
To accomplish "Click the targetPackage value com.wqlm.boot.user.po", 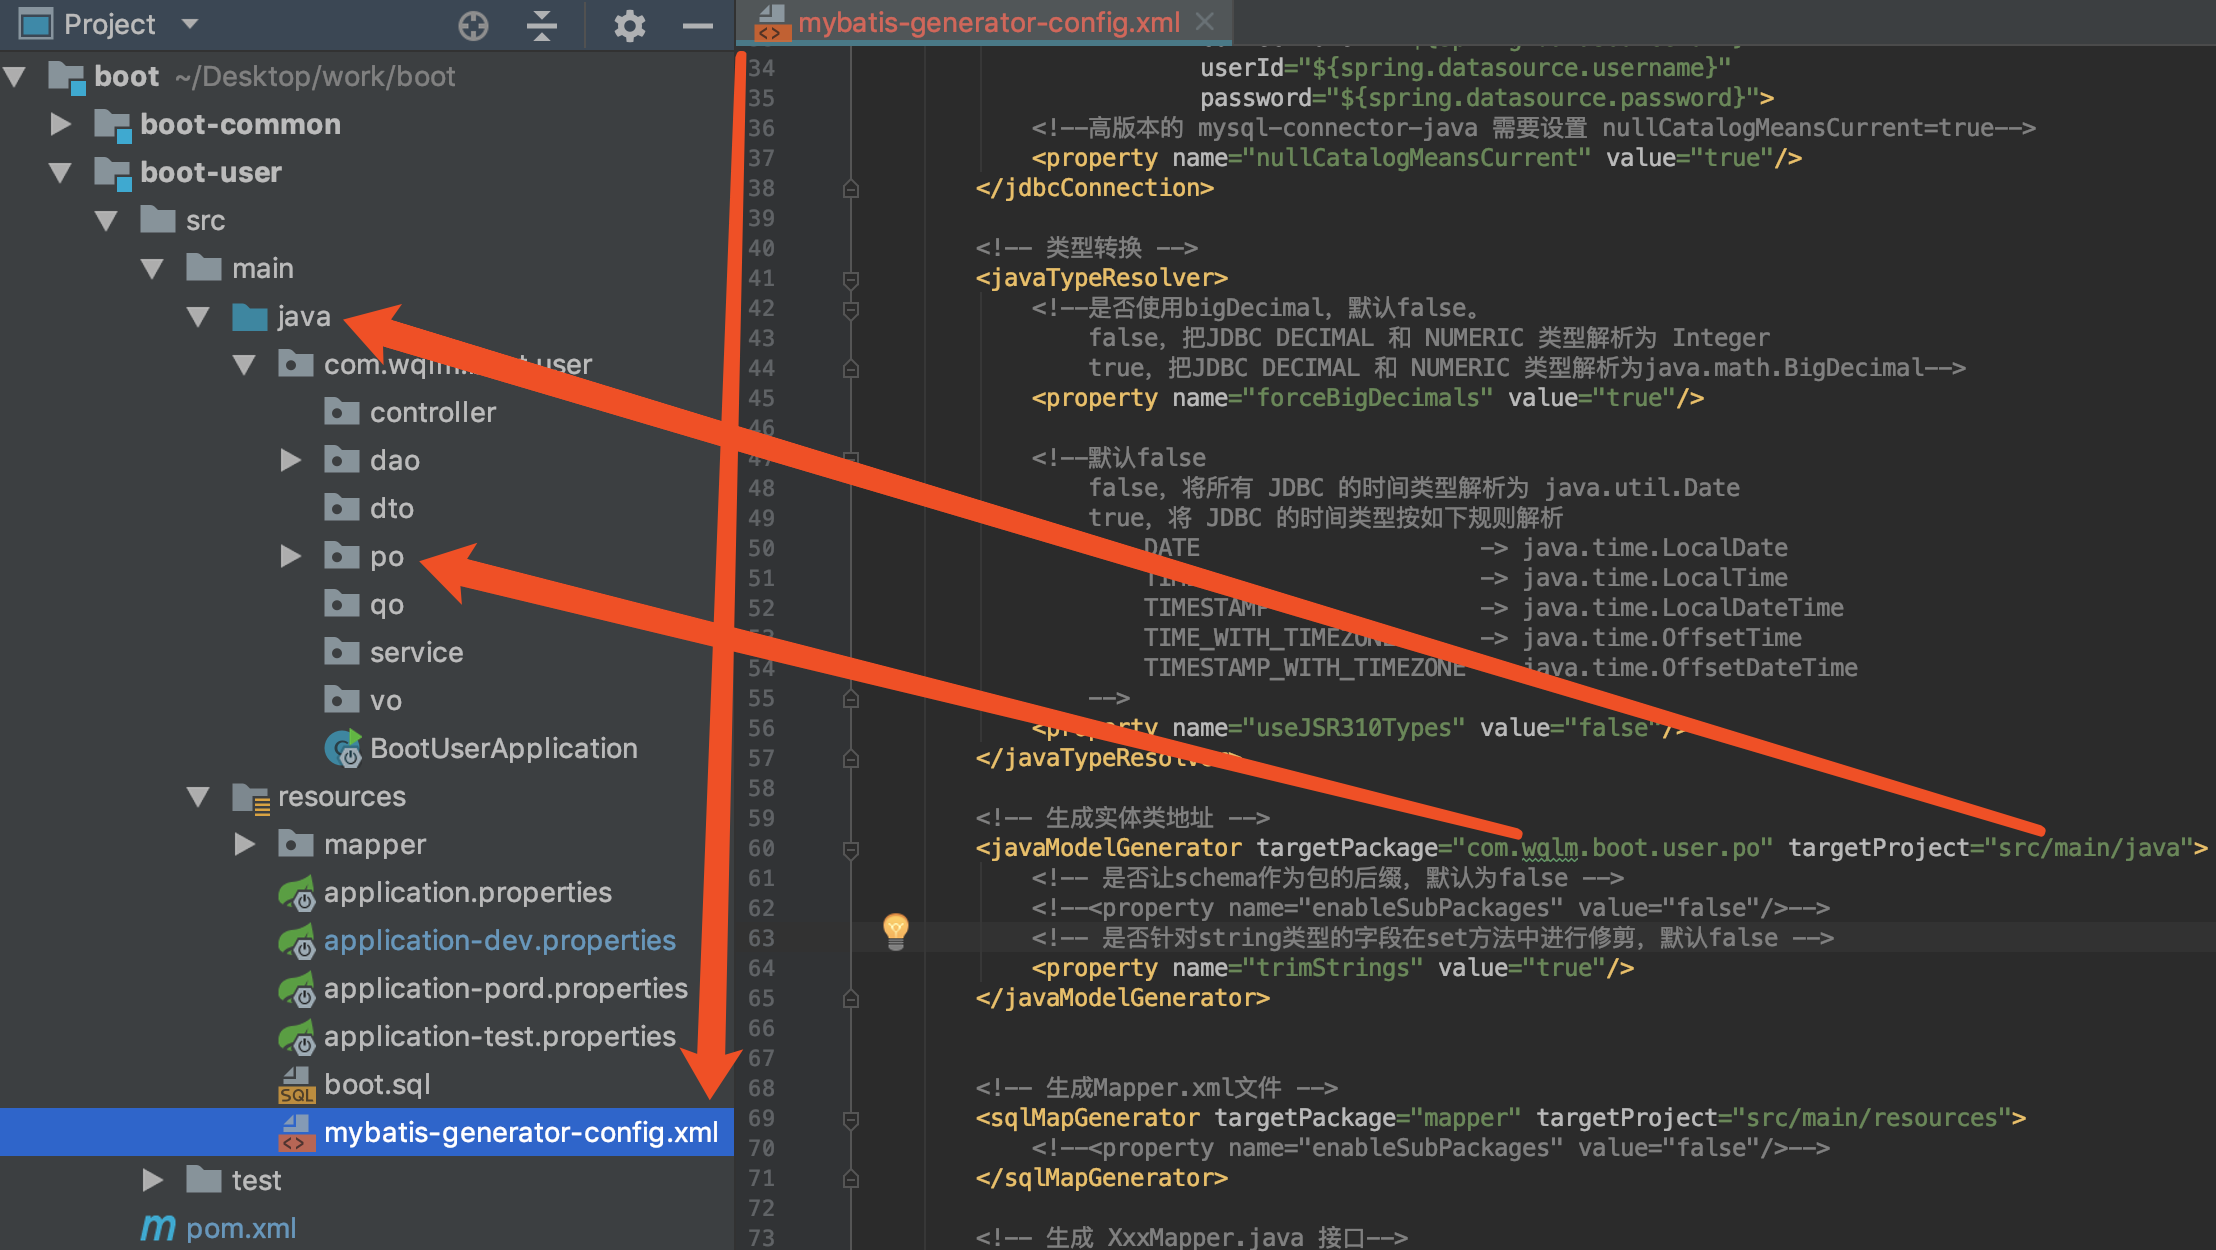I will pyautogui.click(x=1612, y=848).
